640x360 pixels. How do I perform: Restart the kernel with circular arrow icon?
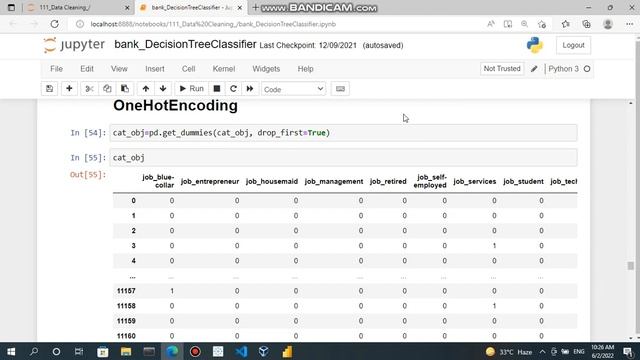tap(233, 89)
